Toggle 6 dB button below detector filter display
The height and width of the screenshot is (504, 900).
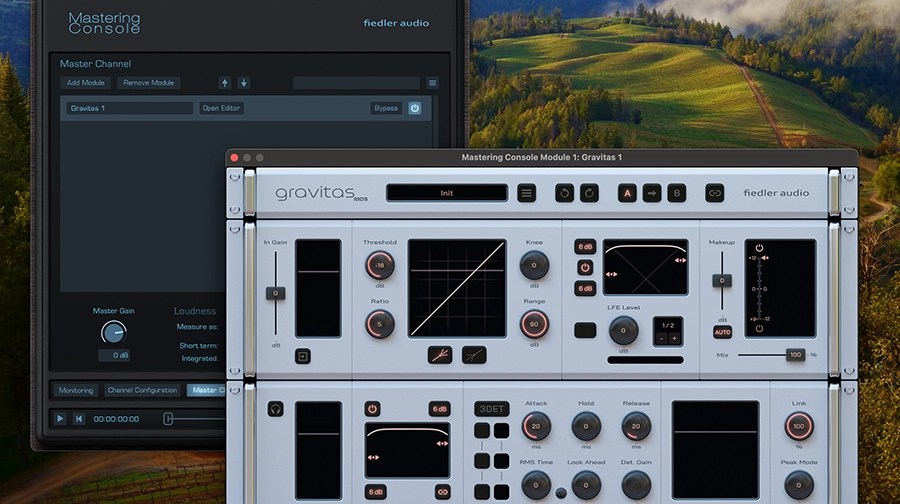(375, 492)
